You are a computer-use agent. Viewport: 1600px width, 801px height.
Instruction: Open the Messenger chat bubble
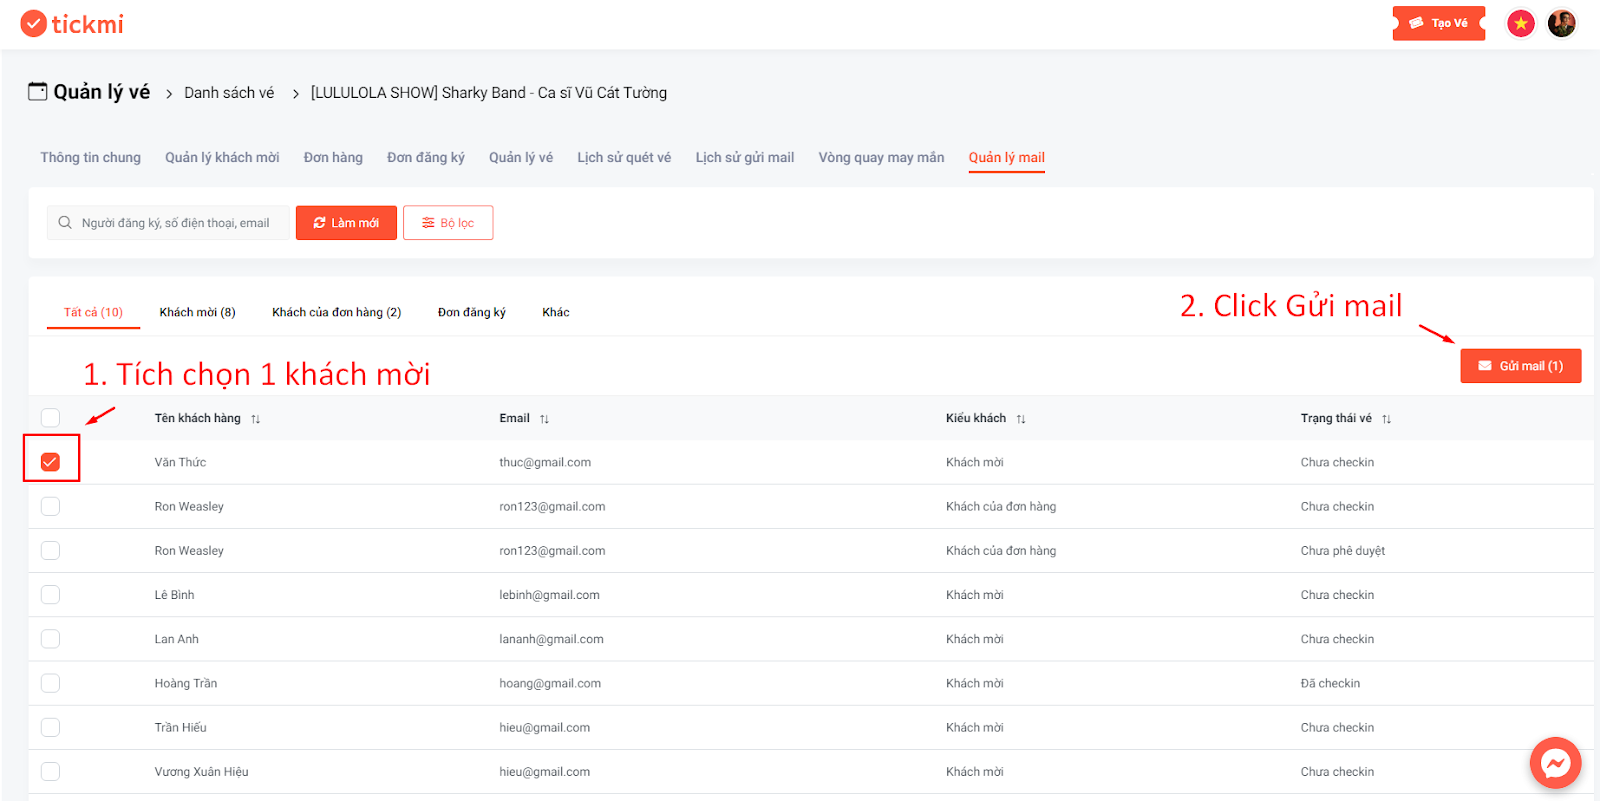coord(1555,763)
